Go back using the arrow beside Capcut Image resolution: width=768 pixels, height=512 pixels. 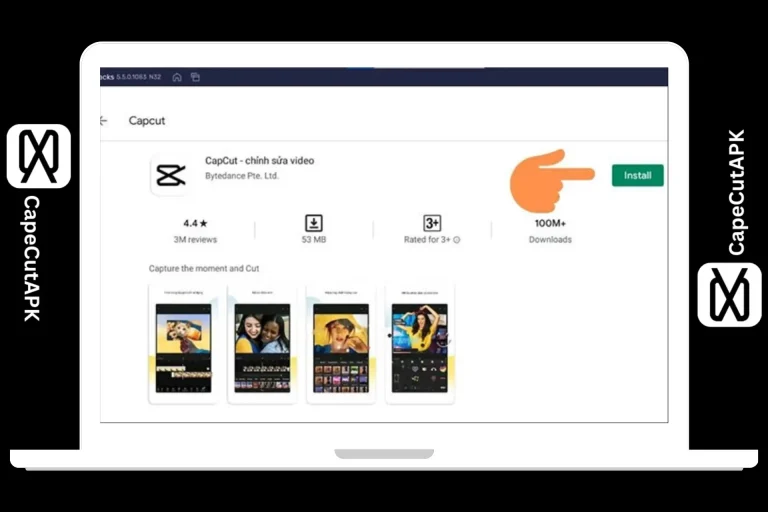point(103,121)
